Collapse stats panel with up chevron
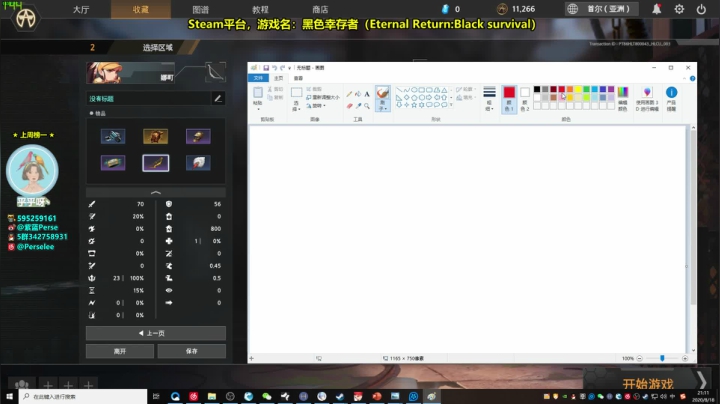 156,192
